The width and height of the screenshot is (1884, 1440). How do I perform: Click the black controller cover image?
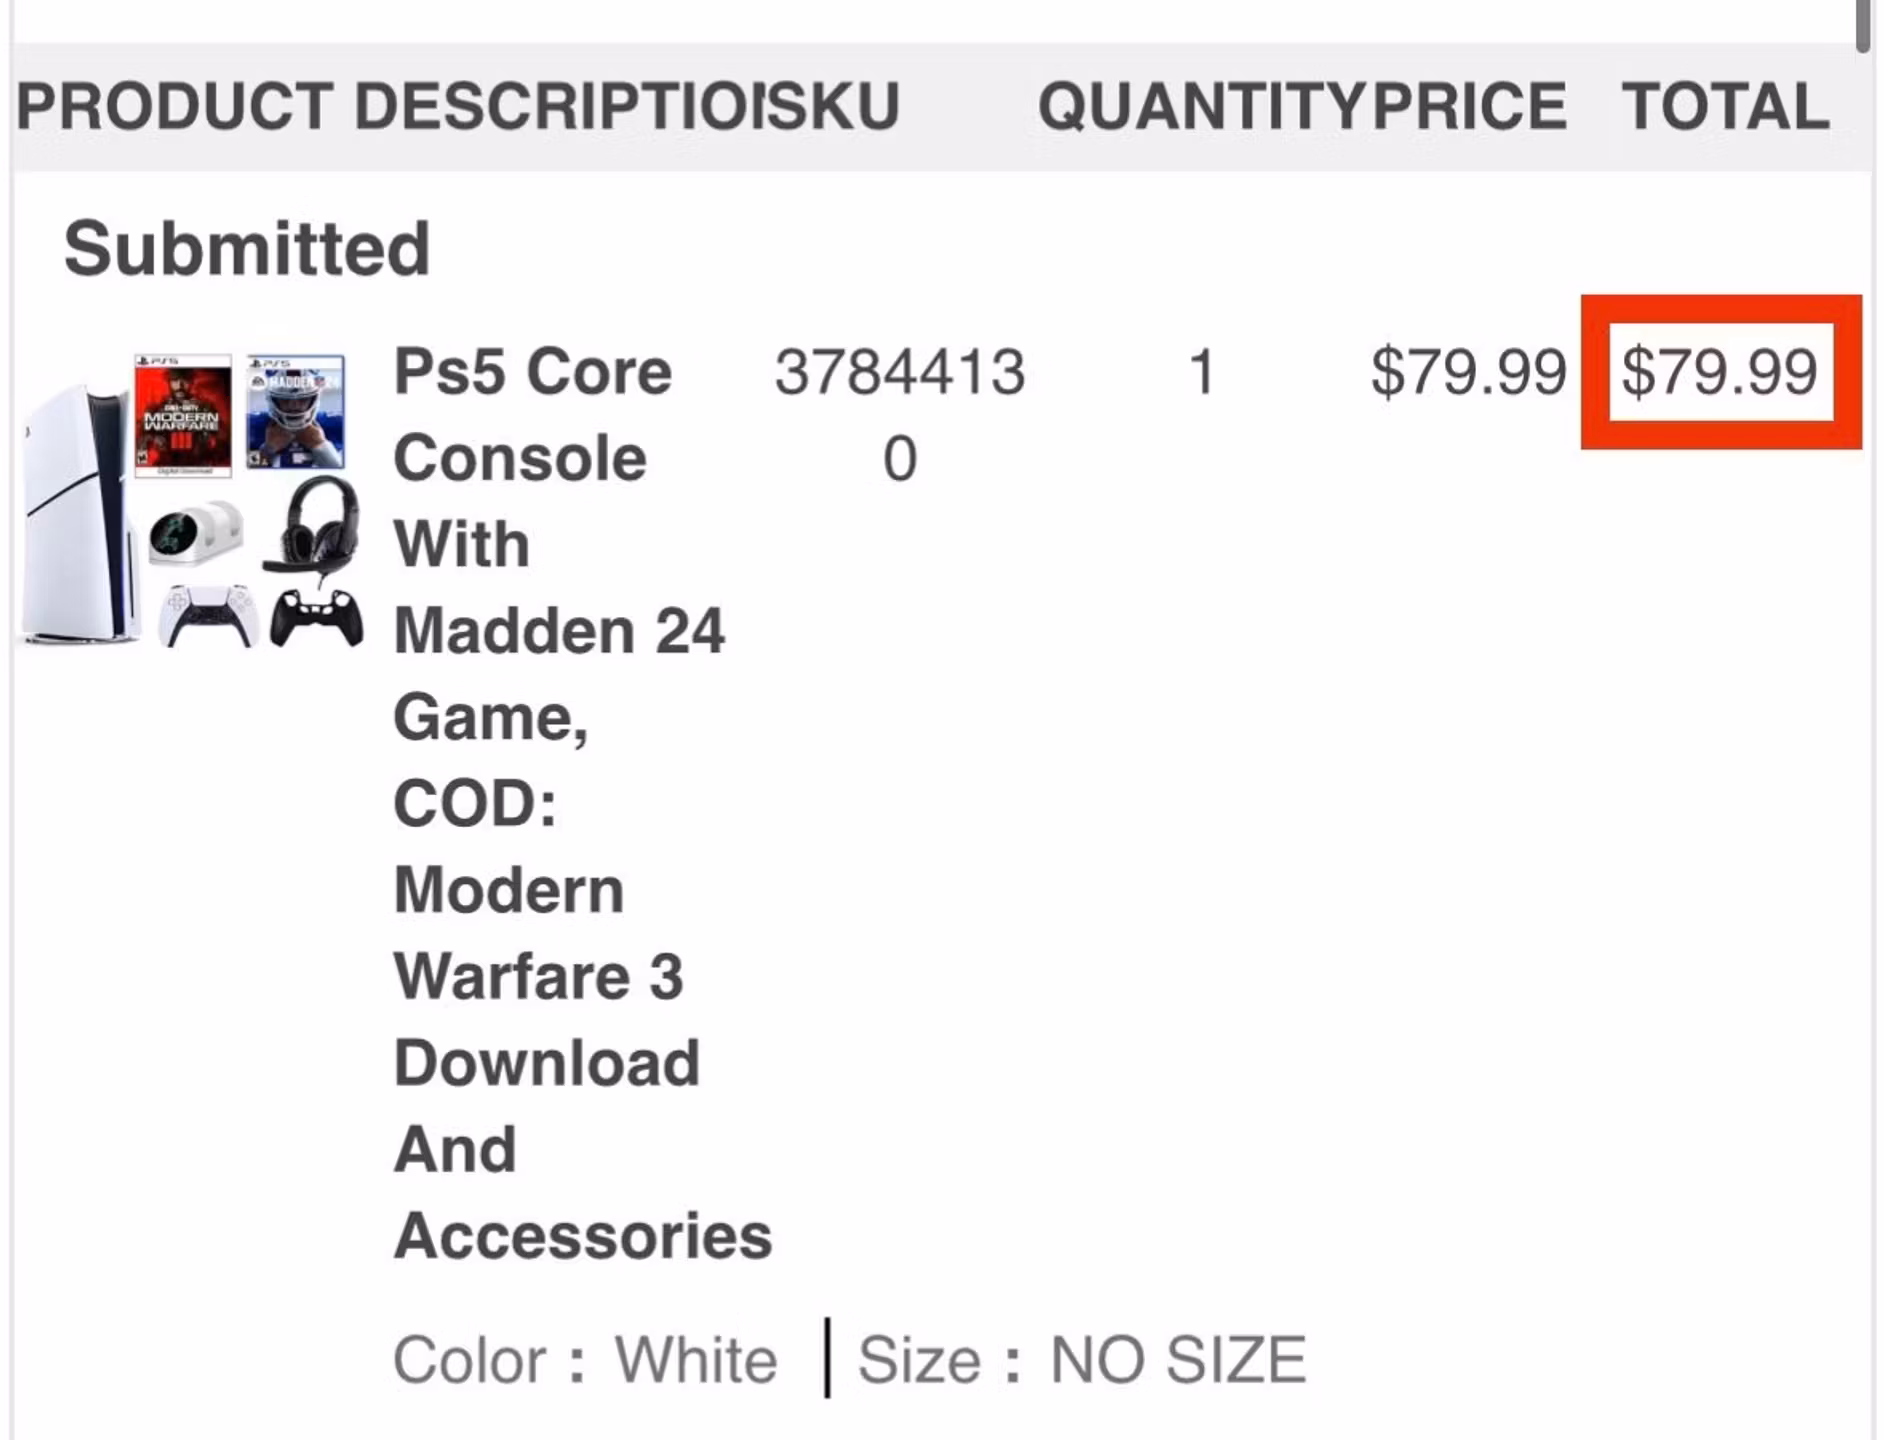tap(317, 619)
